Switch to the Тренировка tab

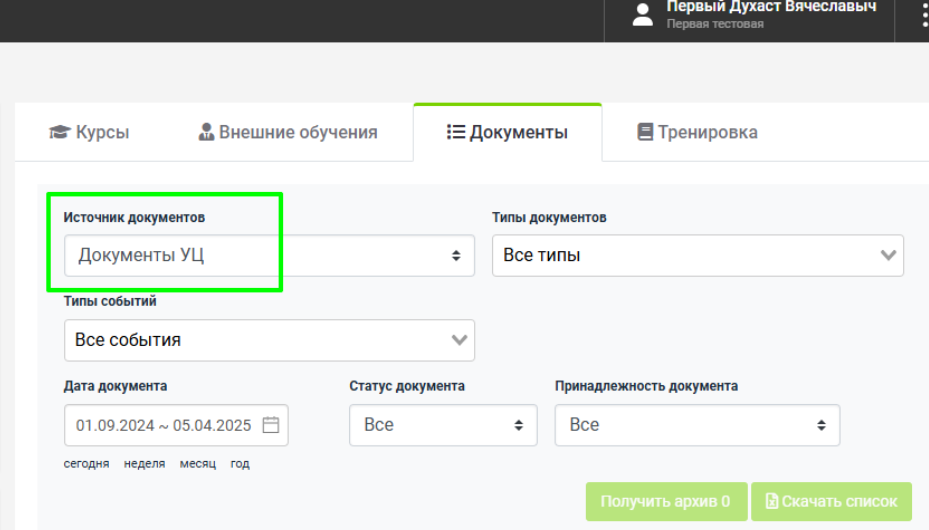[x=697, y=132]
